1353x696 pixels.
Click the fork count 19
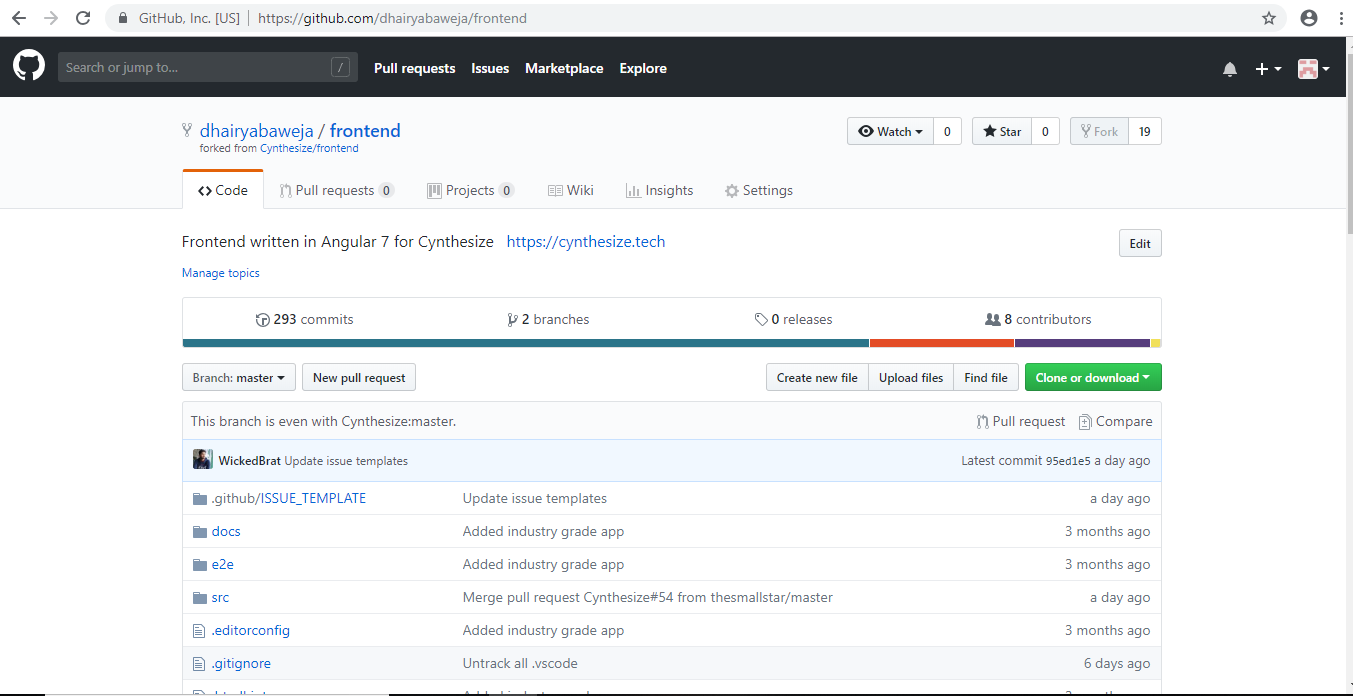[x=1145, y=132]
